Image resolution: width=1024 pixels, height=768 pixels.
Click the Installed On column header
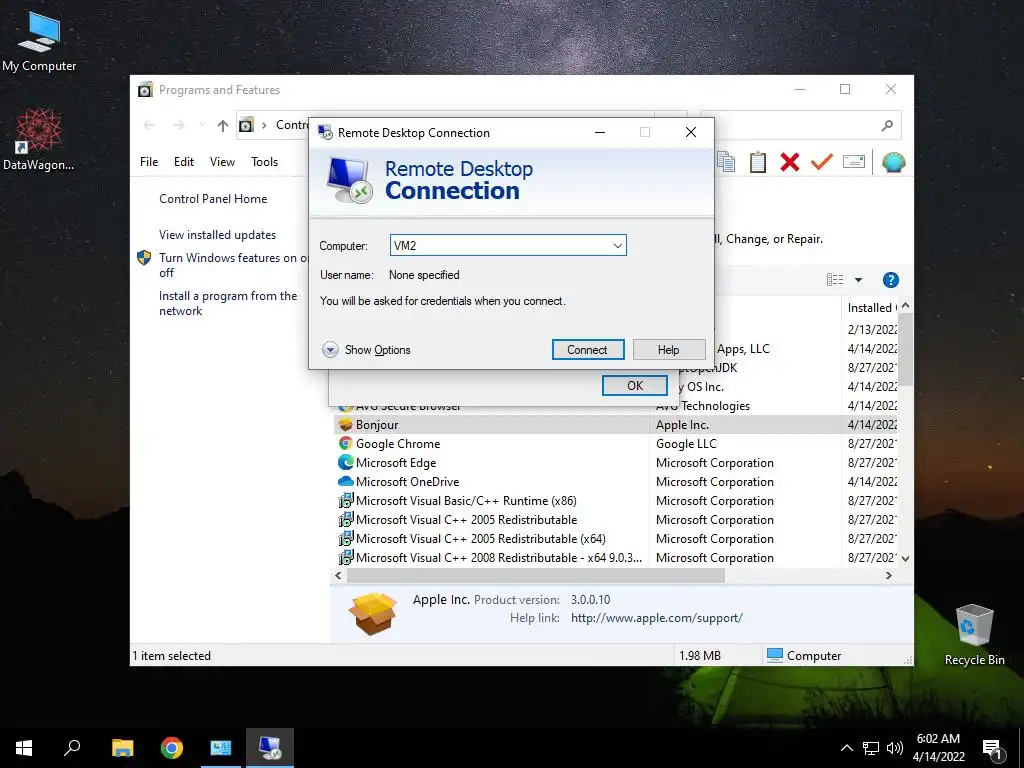(870, 308)
